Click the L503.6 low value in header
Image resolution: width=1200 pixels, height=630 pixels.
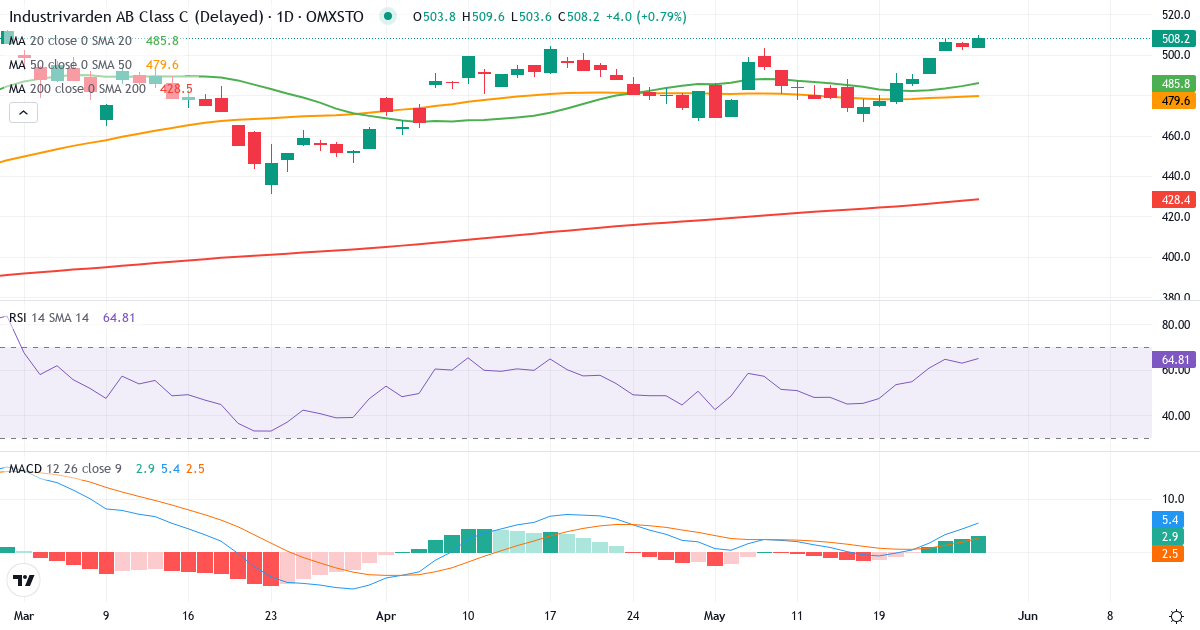click(x=533, y=16)
